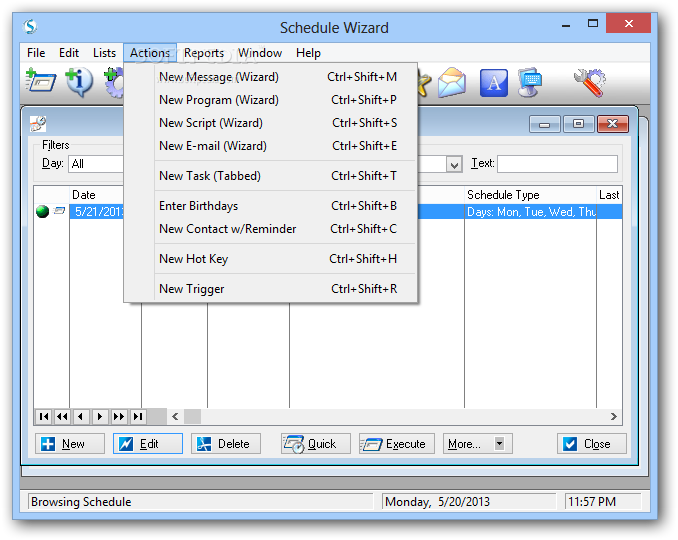Choose New Trigger

pyautogui.click(x=271, y=288)
